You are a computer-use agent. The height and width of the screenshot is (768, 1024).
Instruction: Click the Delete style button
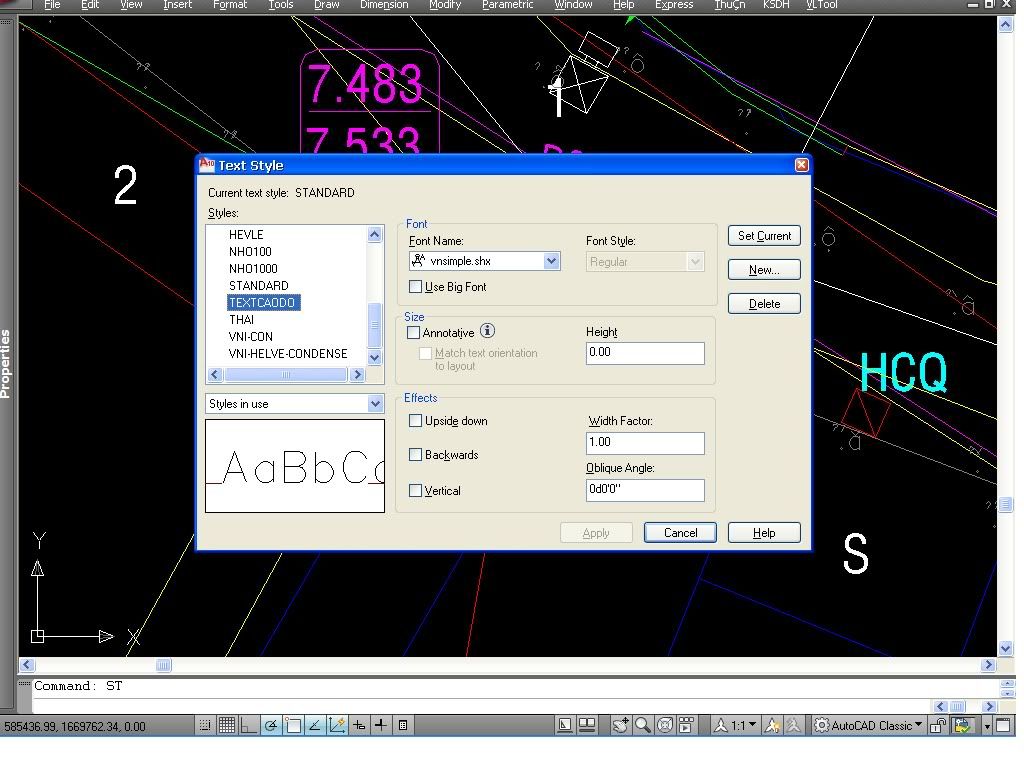pyautogui.click(x=764, y=304)
